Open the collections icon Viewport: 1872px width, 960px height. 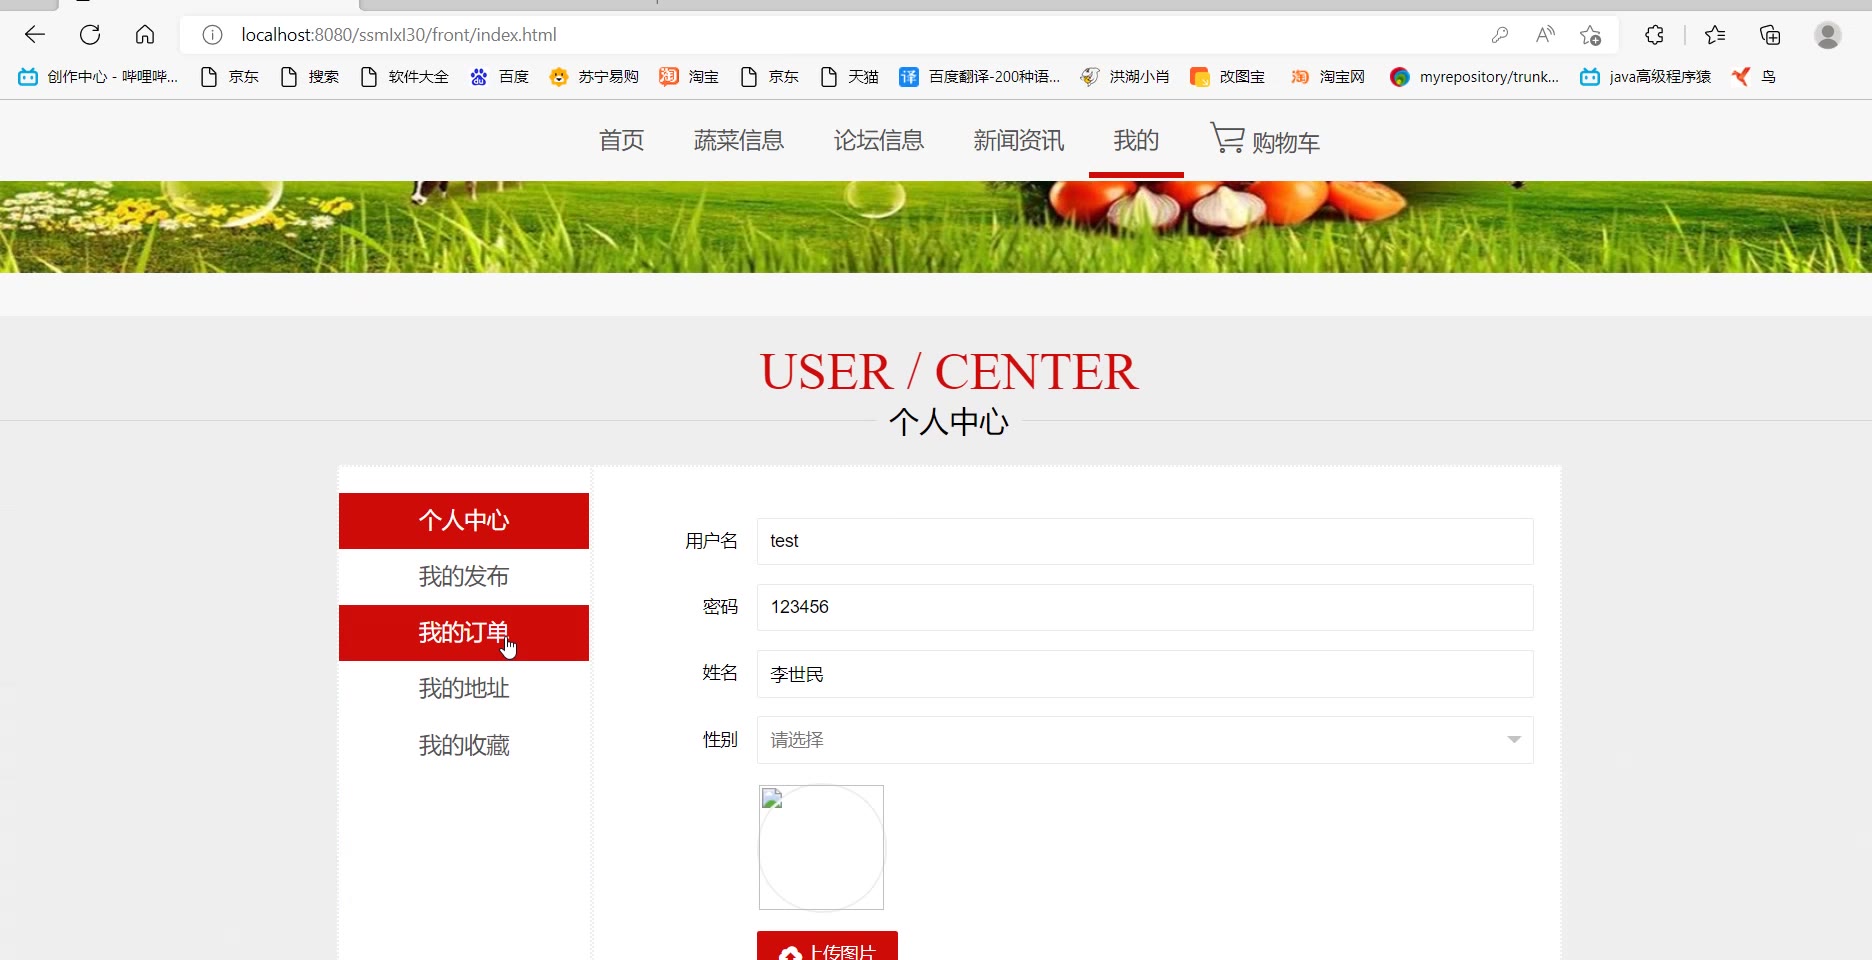pyautogui.click(x=1770, y=35)
